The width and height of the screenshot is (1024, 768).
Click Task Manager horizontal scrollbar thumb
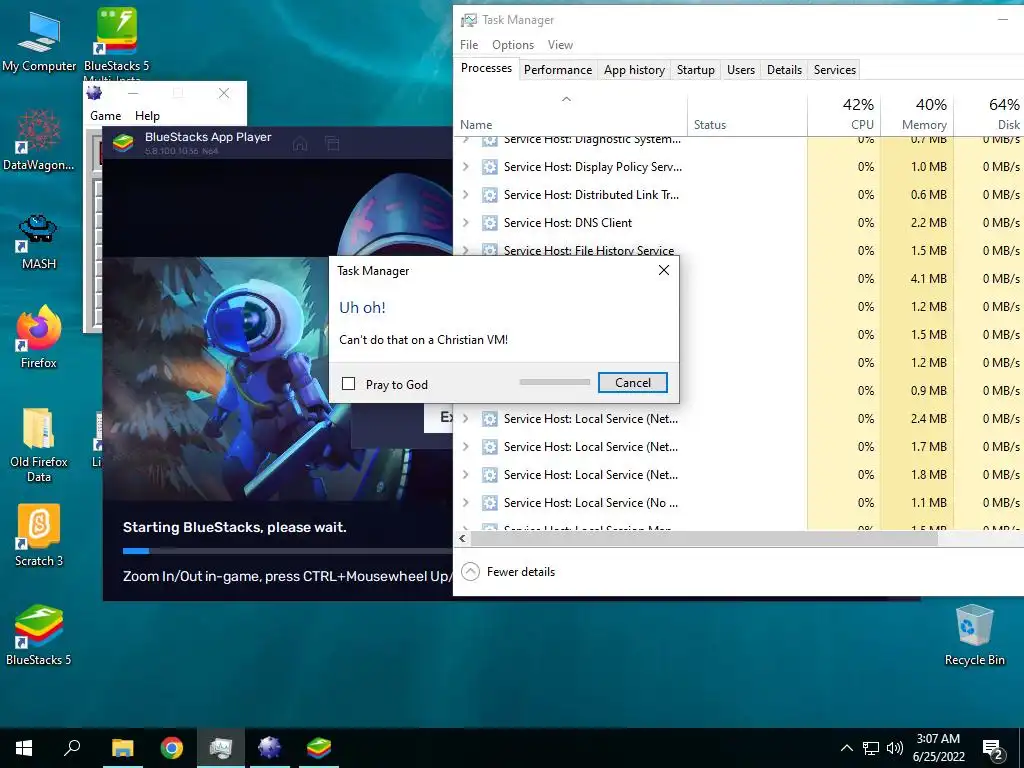pos(704,539)
